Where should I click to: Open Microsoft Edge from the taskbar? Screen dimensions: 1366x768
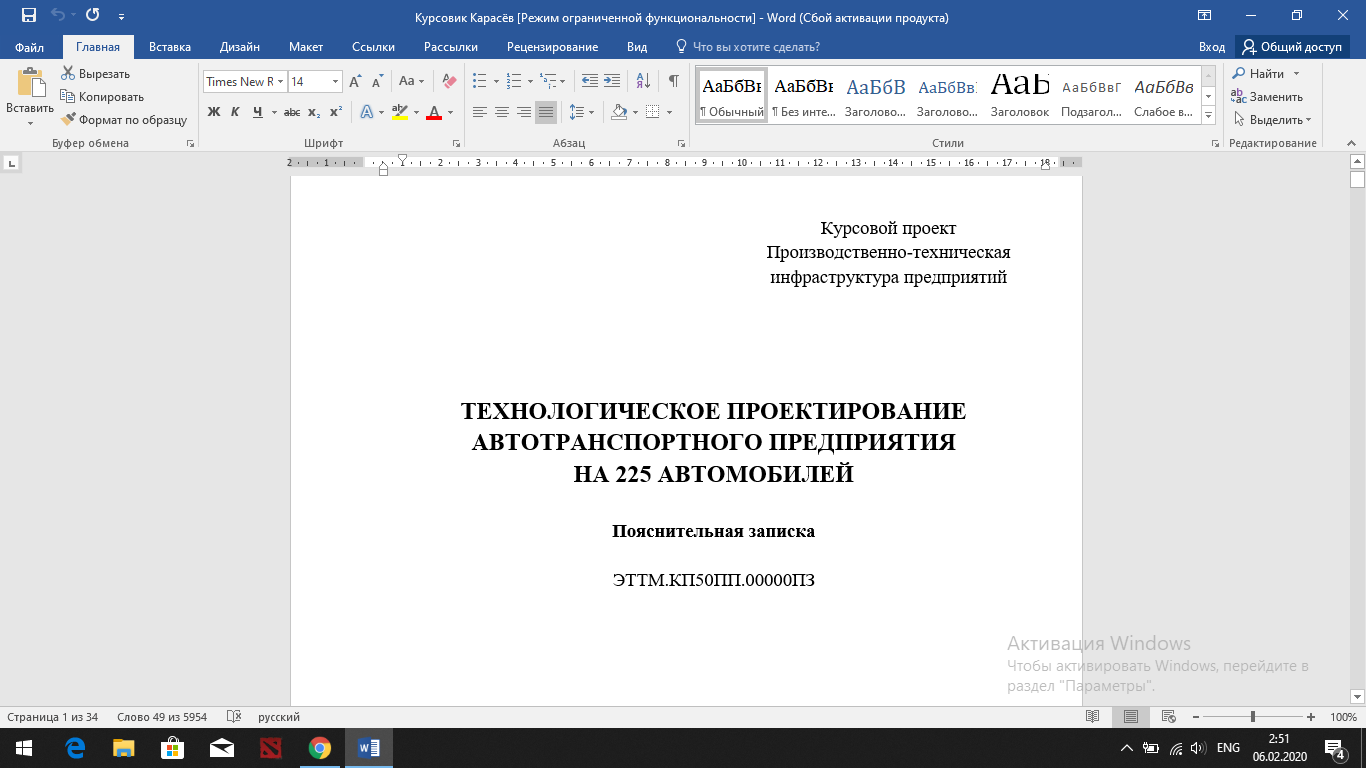pyautogui.click(x=75, y=747)
